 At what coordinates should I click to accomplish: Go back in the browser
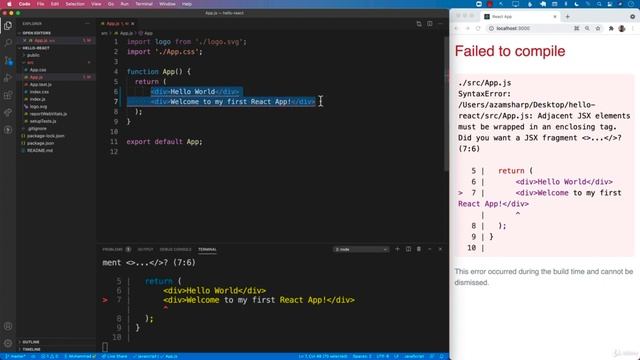[x=456, y=29]
